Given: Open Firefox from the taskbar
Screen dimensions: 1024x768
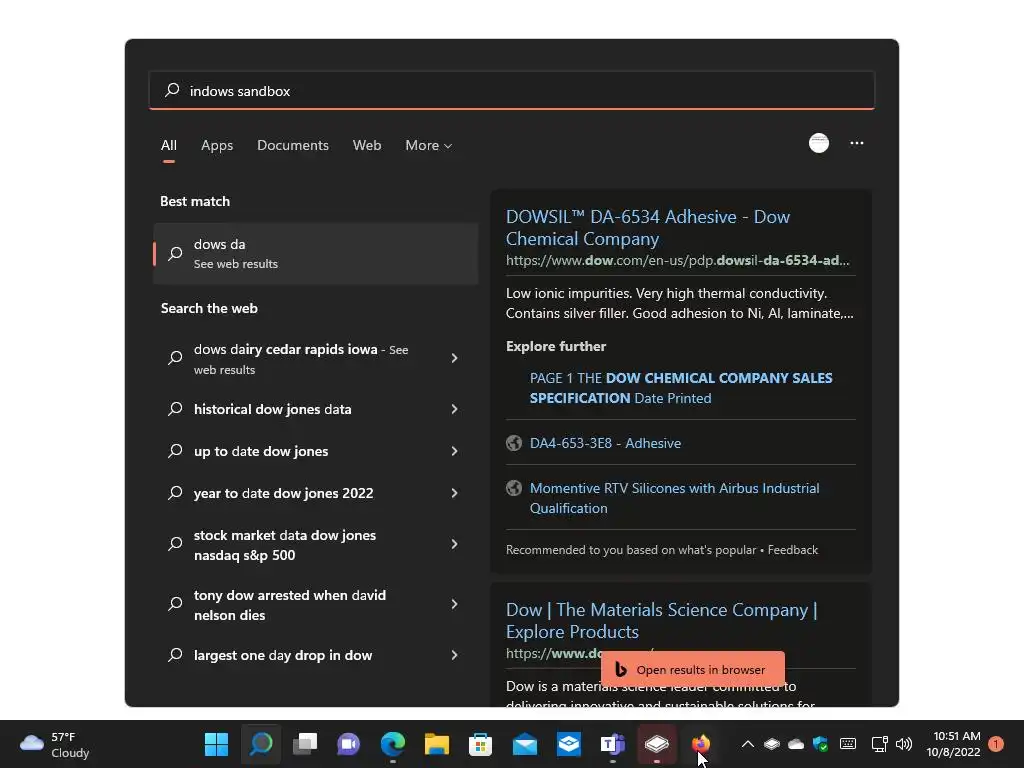Looking at the screenshot, I should tap(701, 743).
